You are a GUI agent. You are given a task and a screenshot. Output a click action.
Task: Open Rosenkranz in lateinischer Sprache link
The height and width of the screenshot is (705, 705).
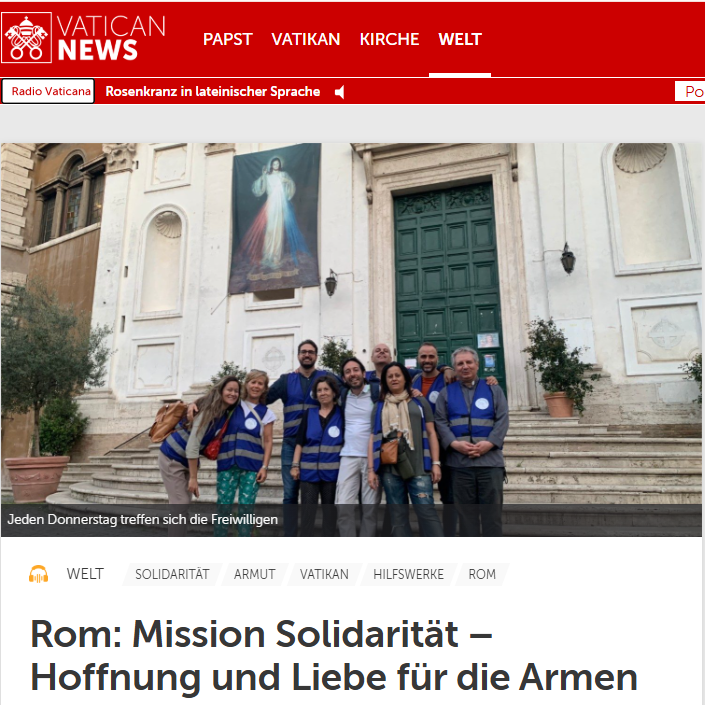213,92
